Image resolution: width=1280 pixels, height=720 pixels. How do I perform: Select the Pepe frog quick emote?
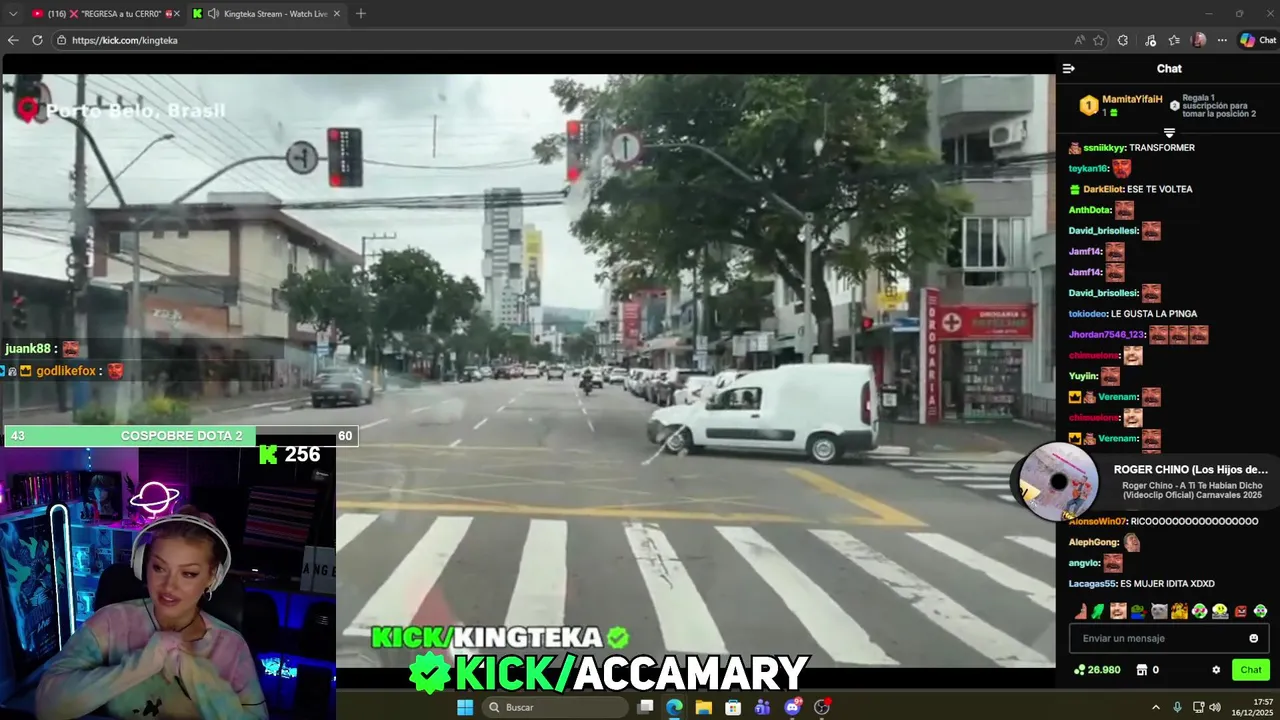click(1138, 611)
